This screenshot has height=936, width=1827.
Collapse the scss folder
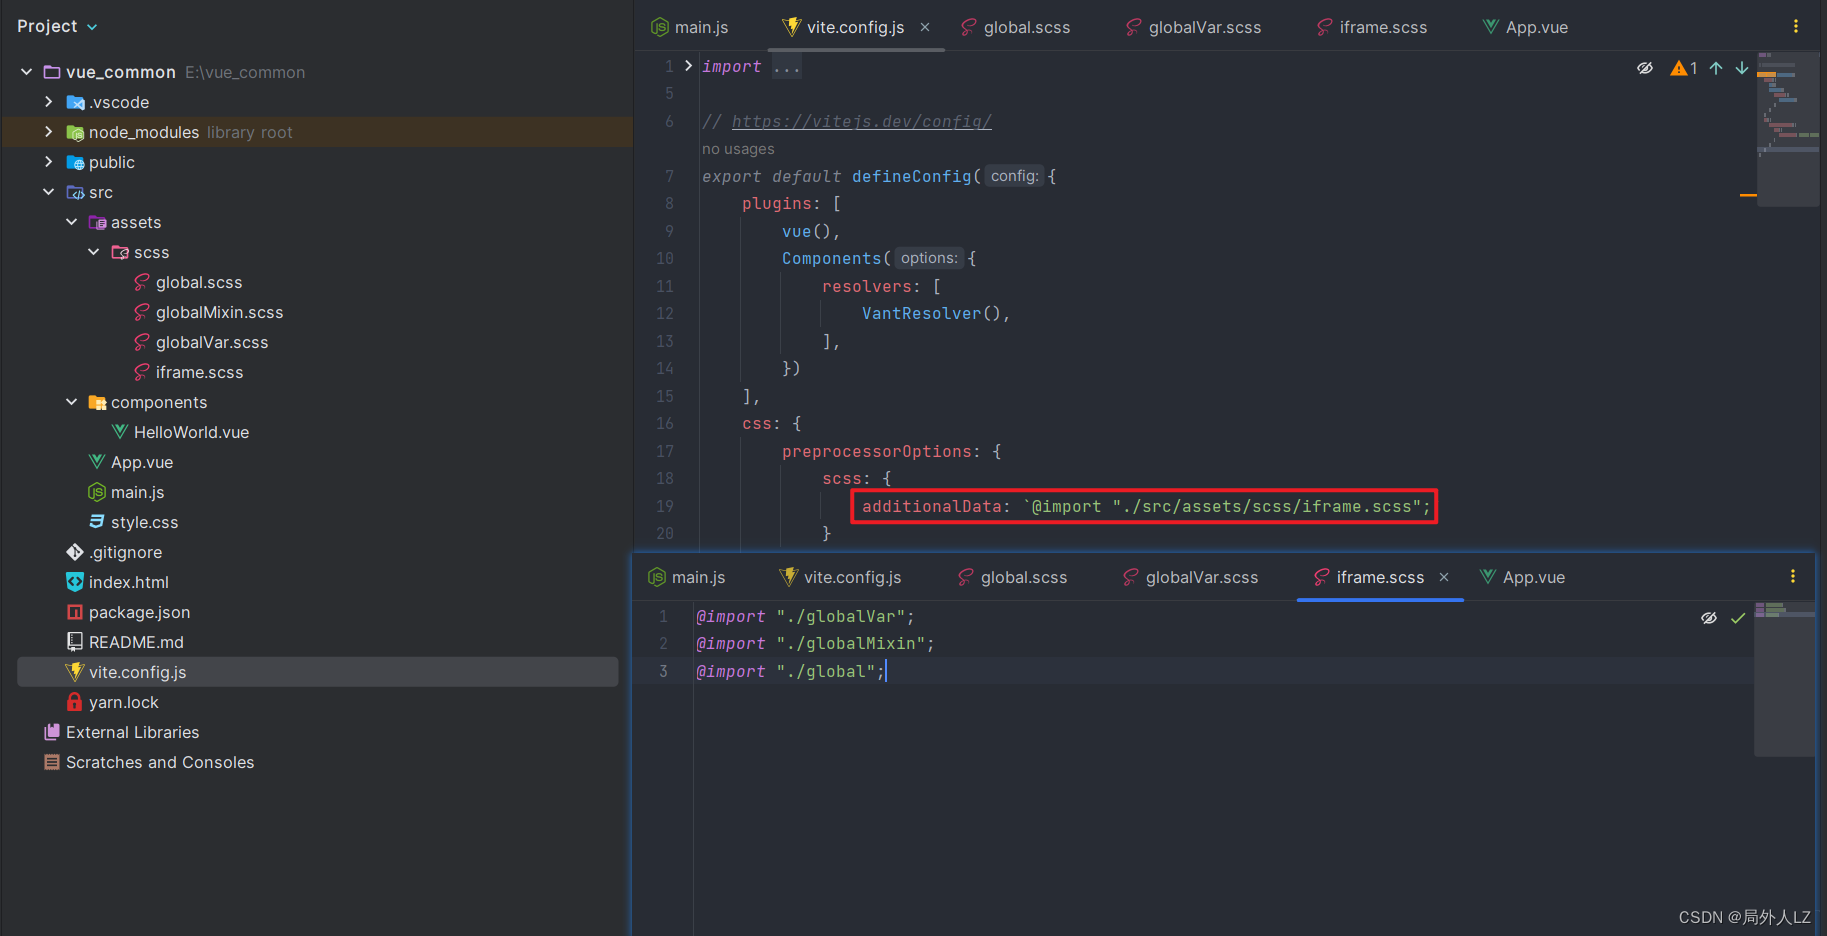tap(93, 252)
